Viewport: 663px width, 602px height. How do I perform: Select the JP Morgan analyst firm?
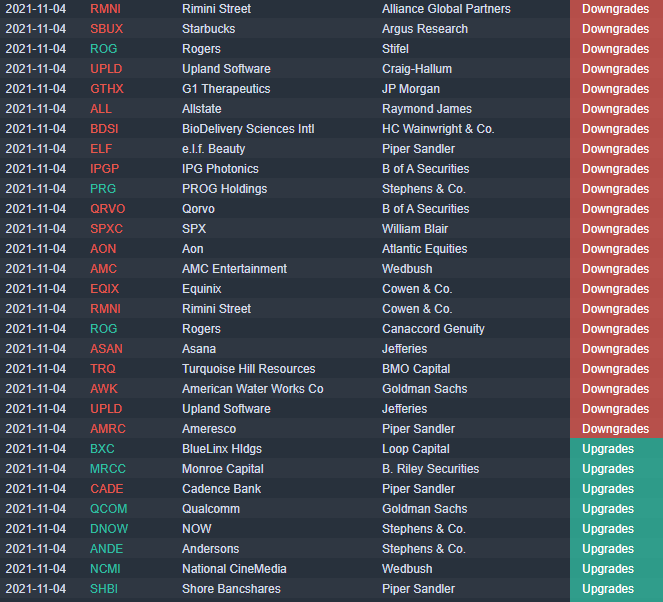(411, 89)
